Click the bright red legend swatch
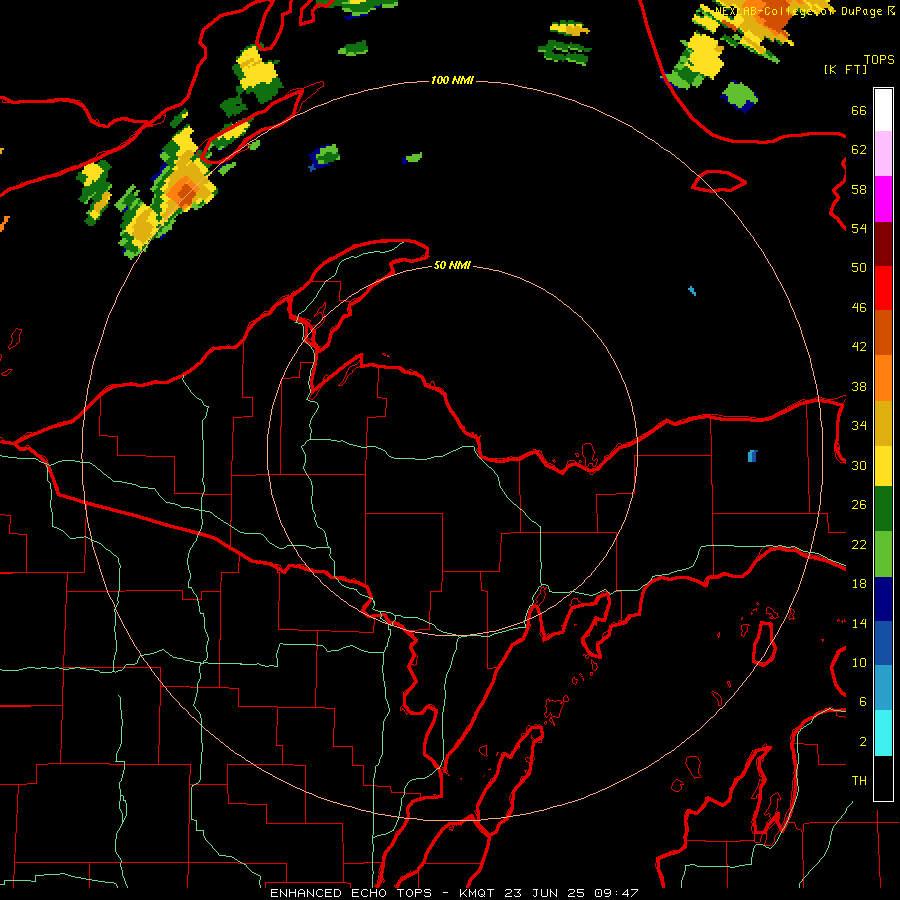900x900 pixels. (x=883, y=288)
